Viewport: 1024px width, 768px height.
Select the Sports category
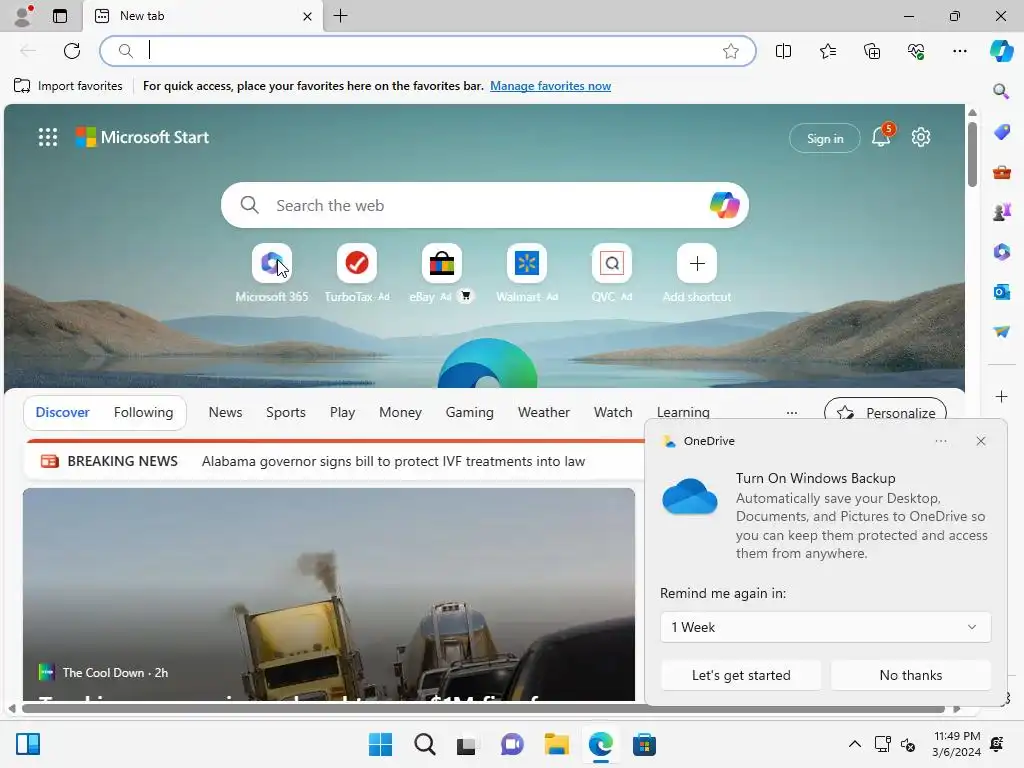285,412
